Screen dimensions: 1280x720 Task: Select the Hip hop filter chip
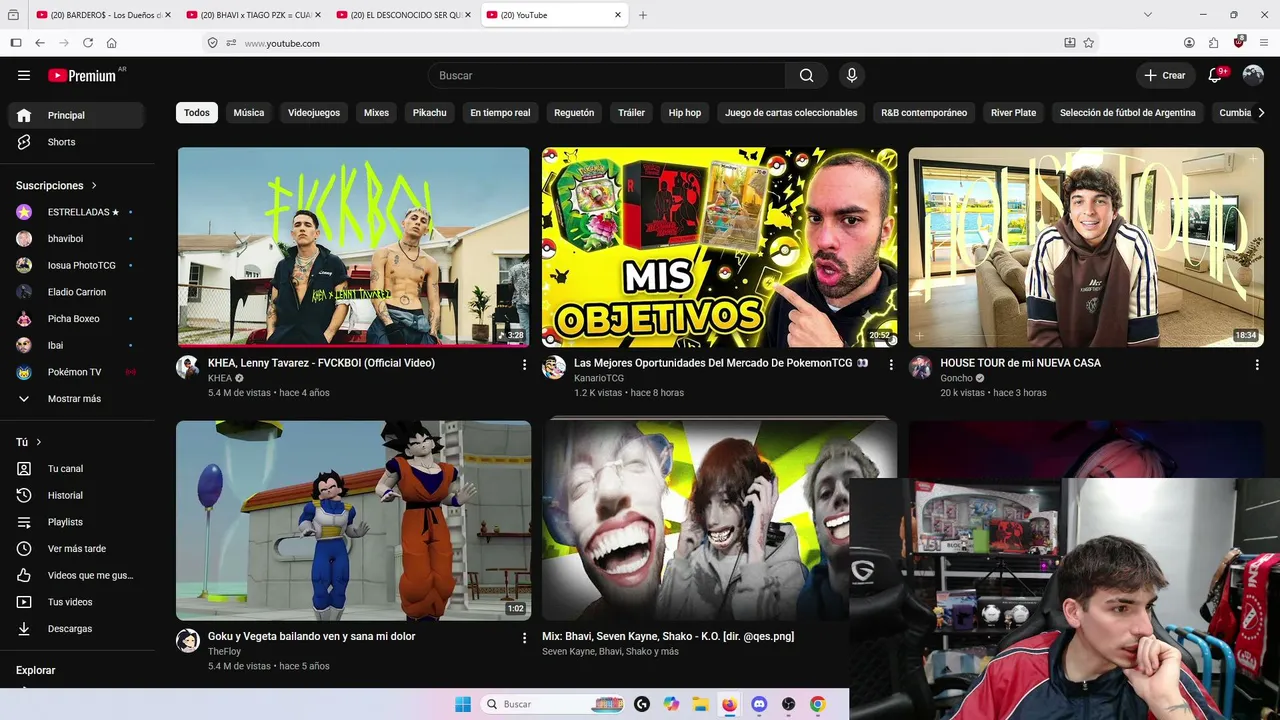click(685, 113)
